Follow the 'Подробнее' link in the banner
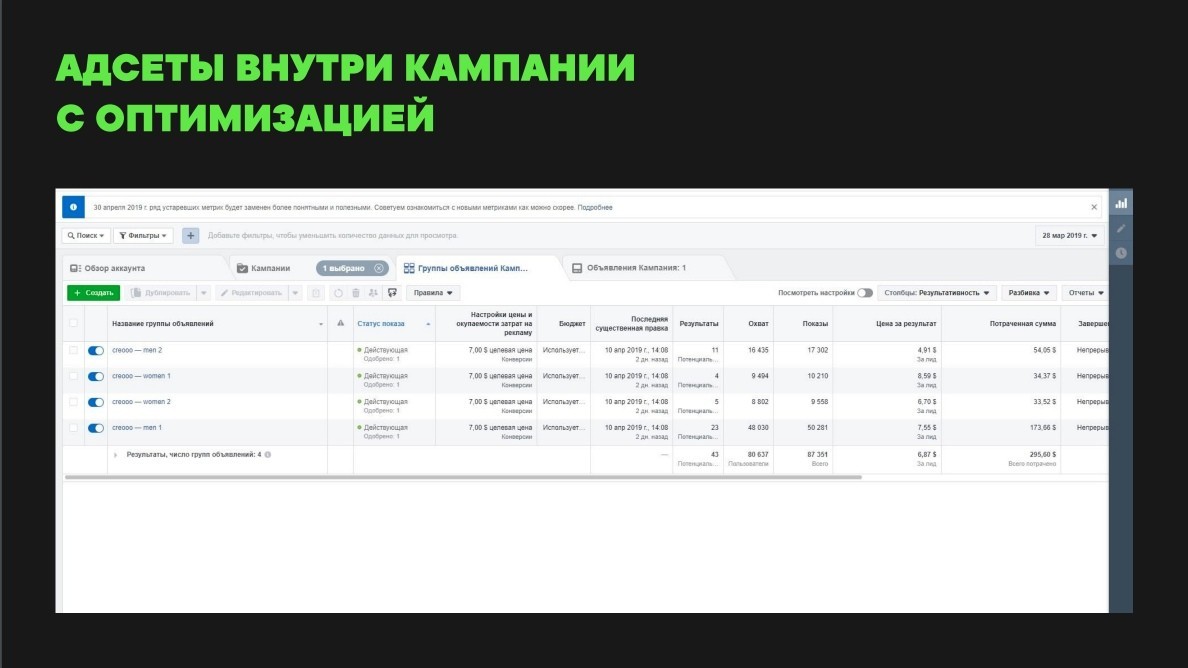Viewport: 1188px width, 668px height. click(595, 208)
